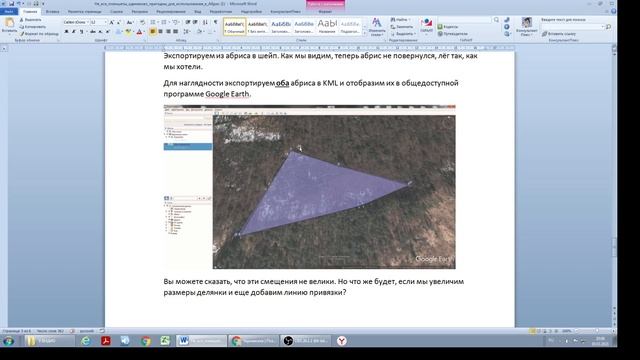
Task: Open the Файл (File) tab
Action: click(9, 11)
